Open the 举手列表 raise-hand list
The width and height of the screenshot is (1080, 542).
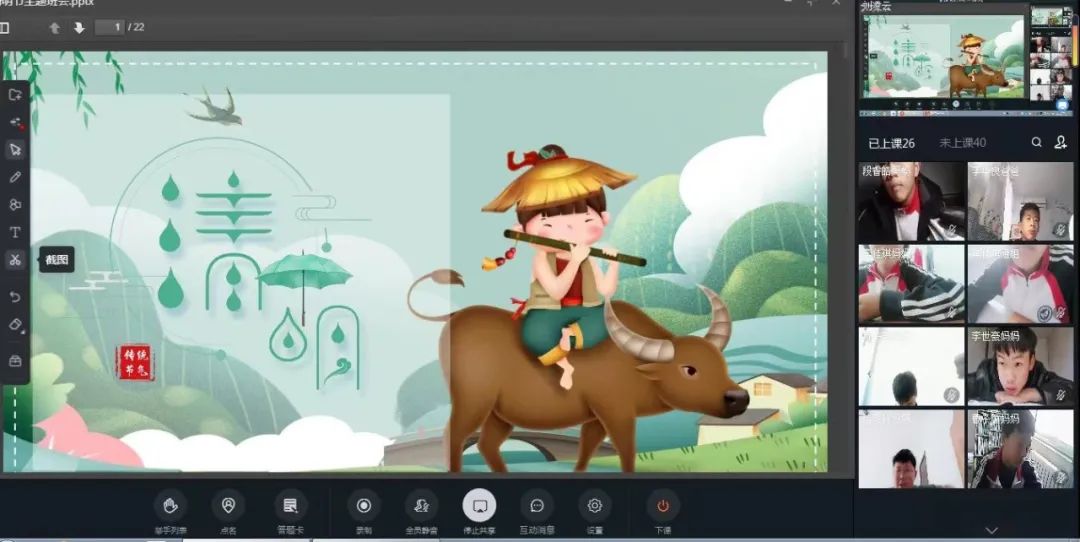[x=170, y=506]
